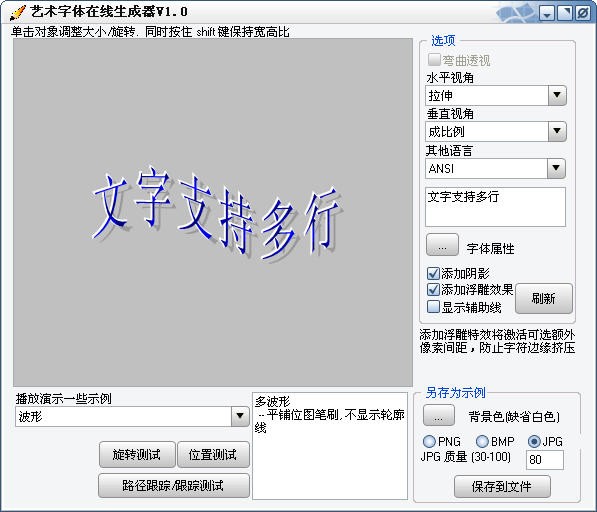Click the 多波形 description text box

coord(330,446)
